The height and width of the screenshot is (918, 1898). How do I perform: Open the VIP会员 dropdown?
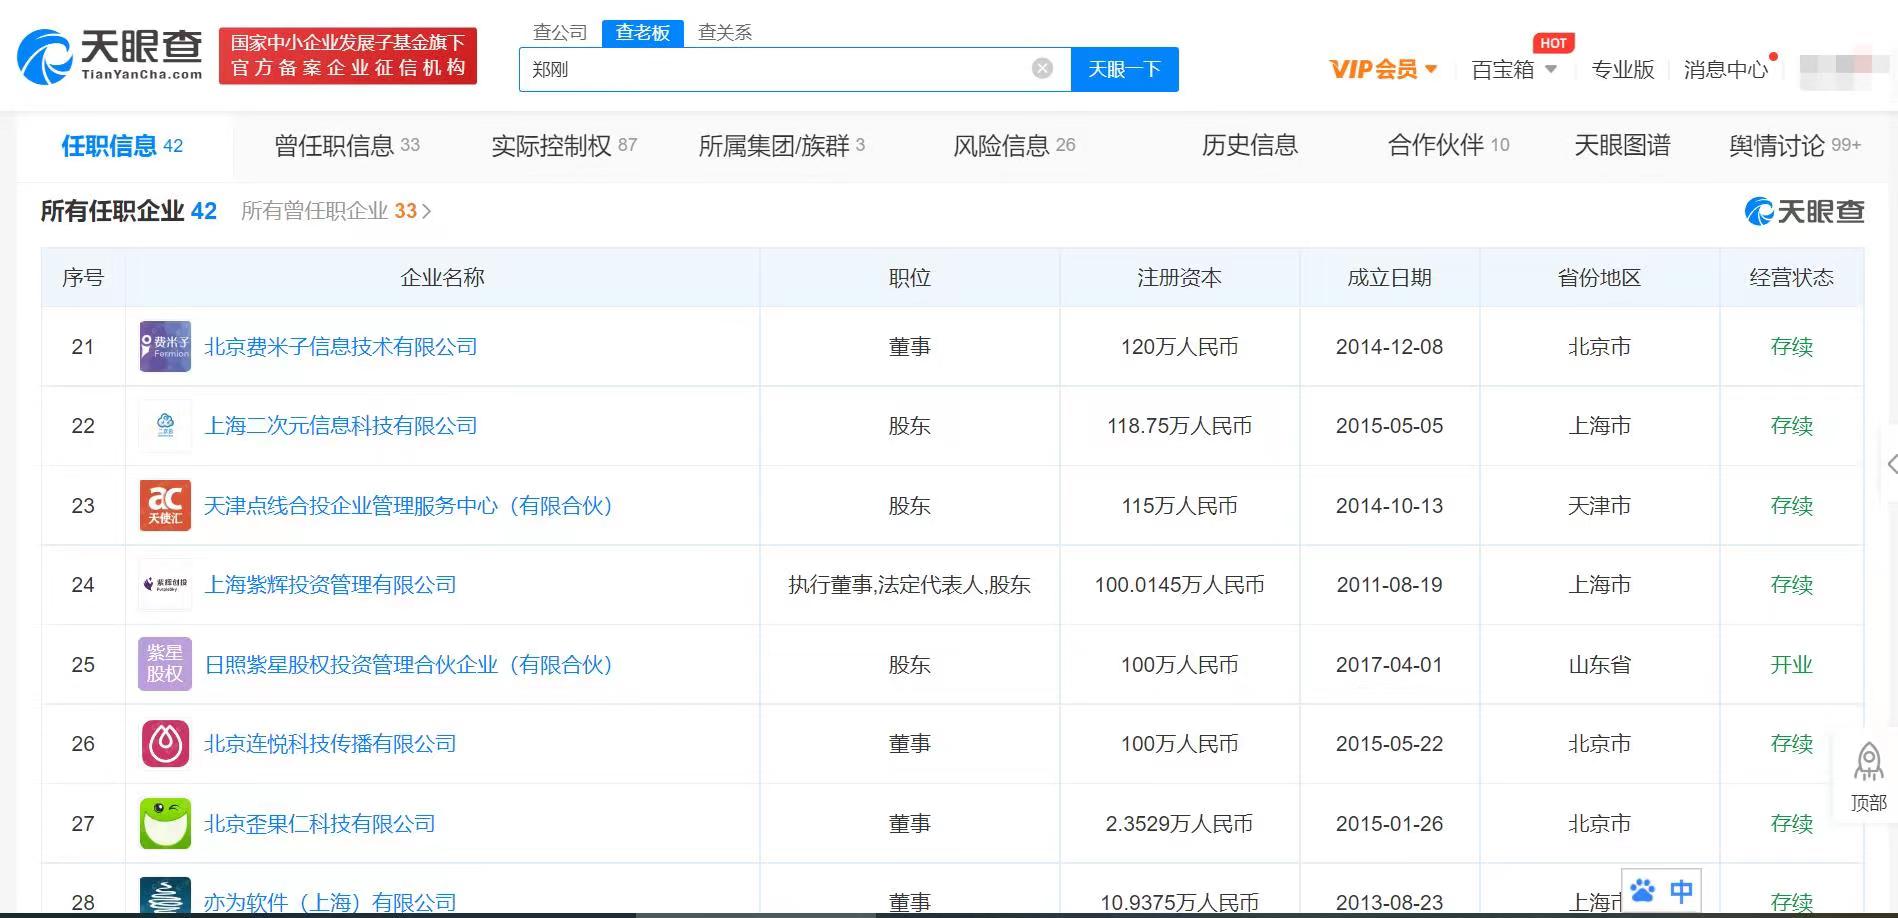[1383, 69]
